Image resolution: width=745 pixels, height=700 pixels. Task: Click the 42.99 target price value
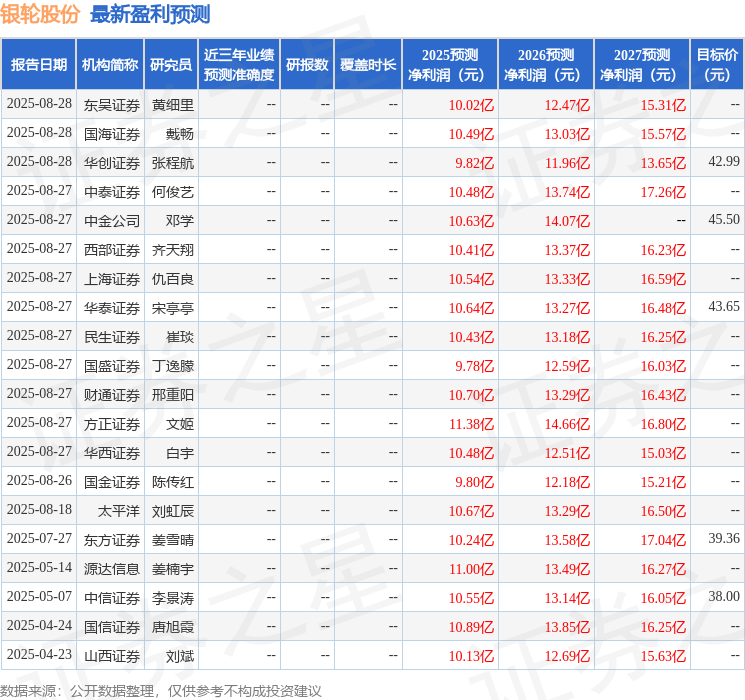[x=724, y=162]
